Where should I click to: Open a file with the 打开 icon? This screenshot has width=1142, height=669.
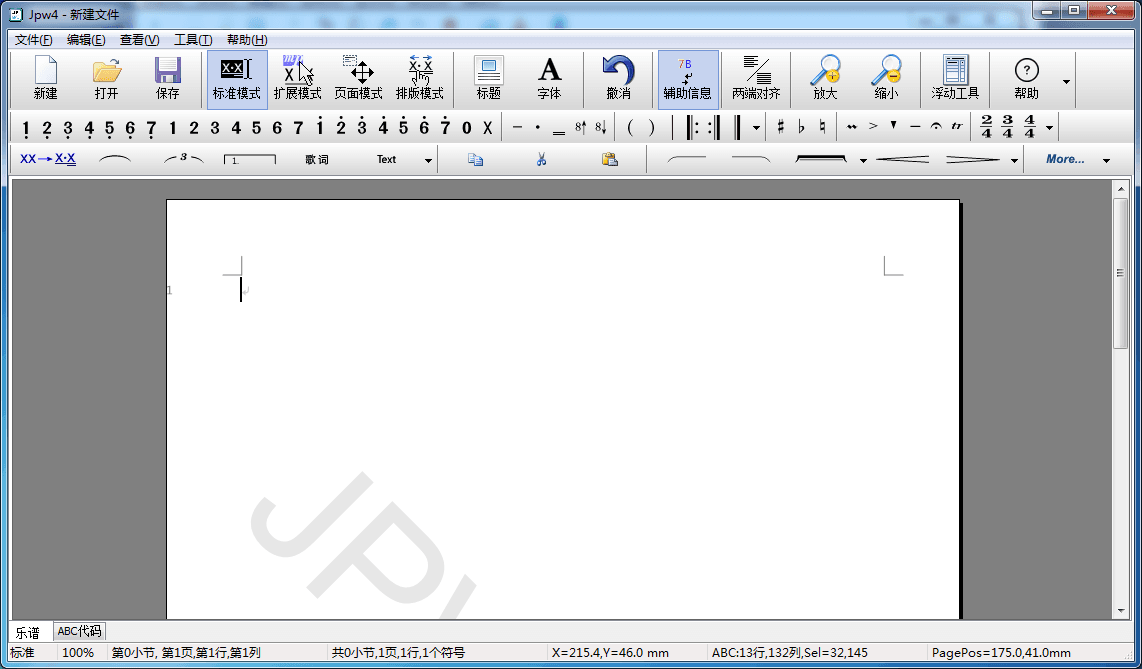tap(106, 78)
